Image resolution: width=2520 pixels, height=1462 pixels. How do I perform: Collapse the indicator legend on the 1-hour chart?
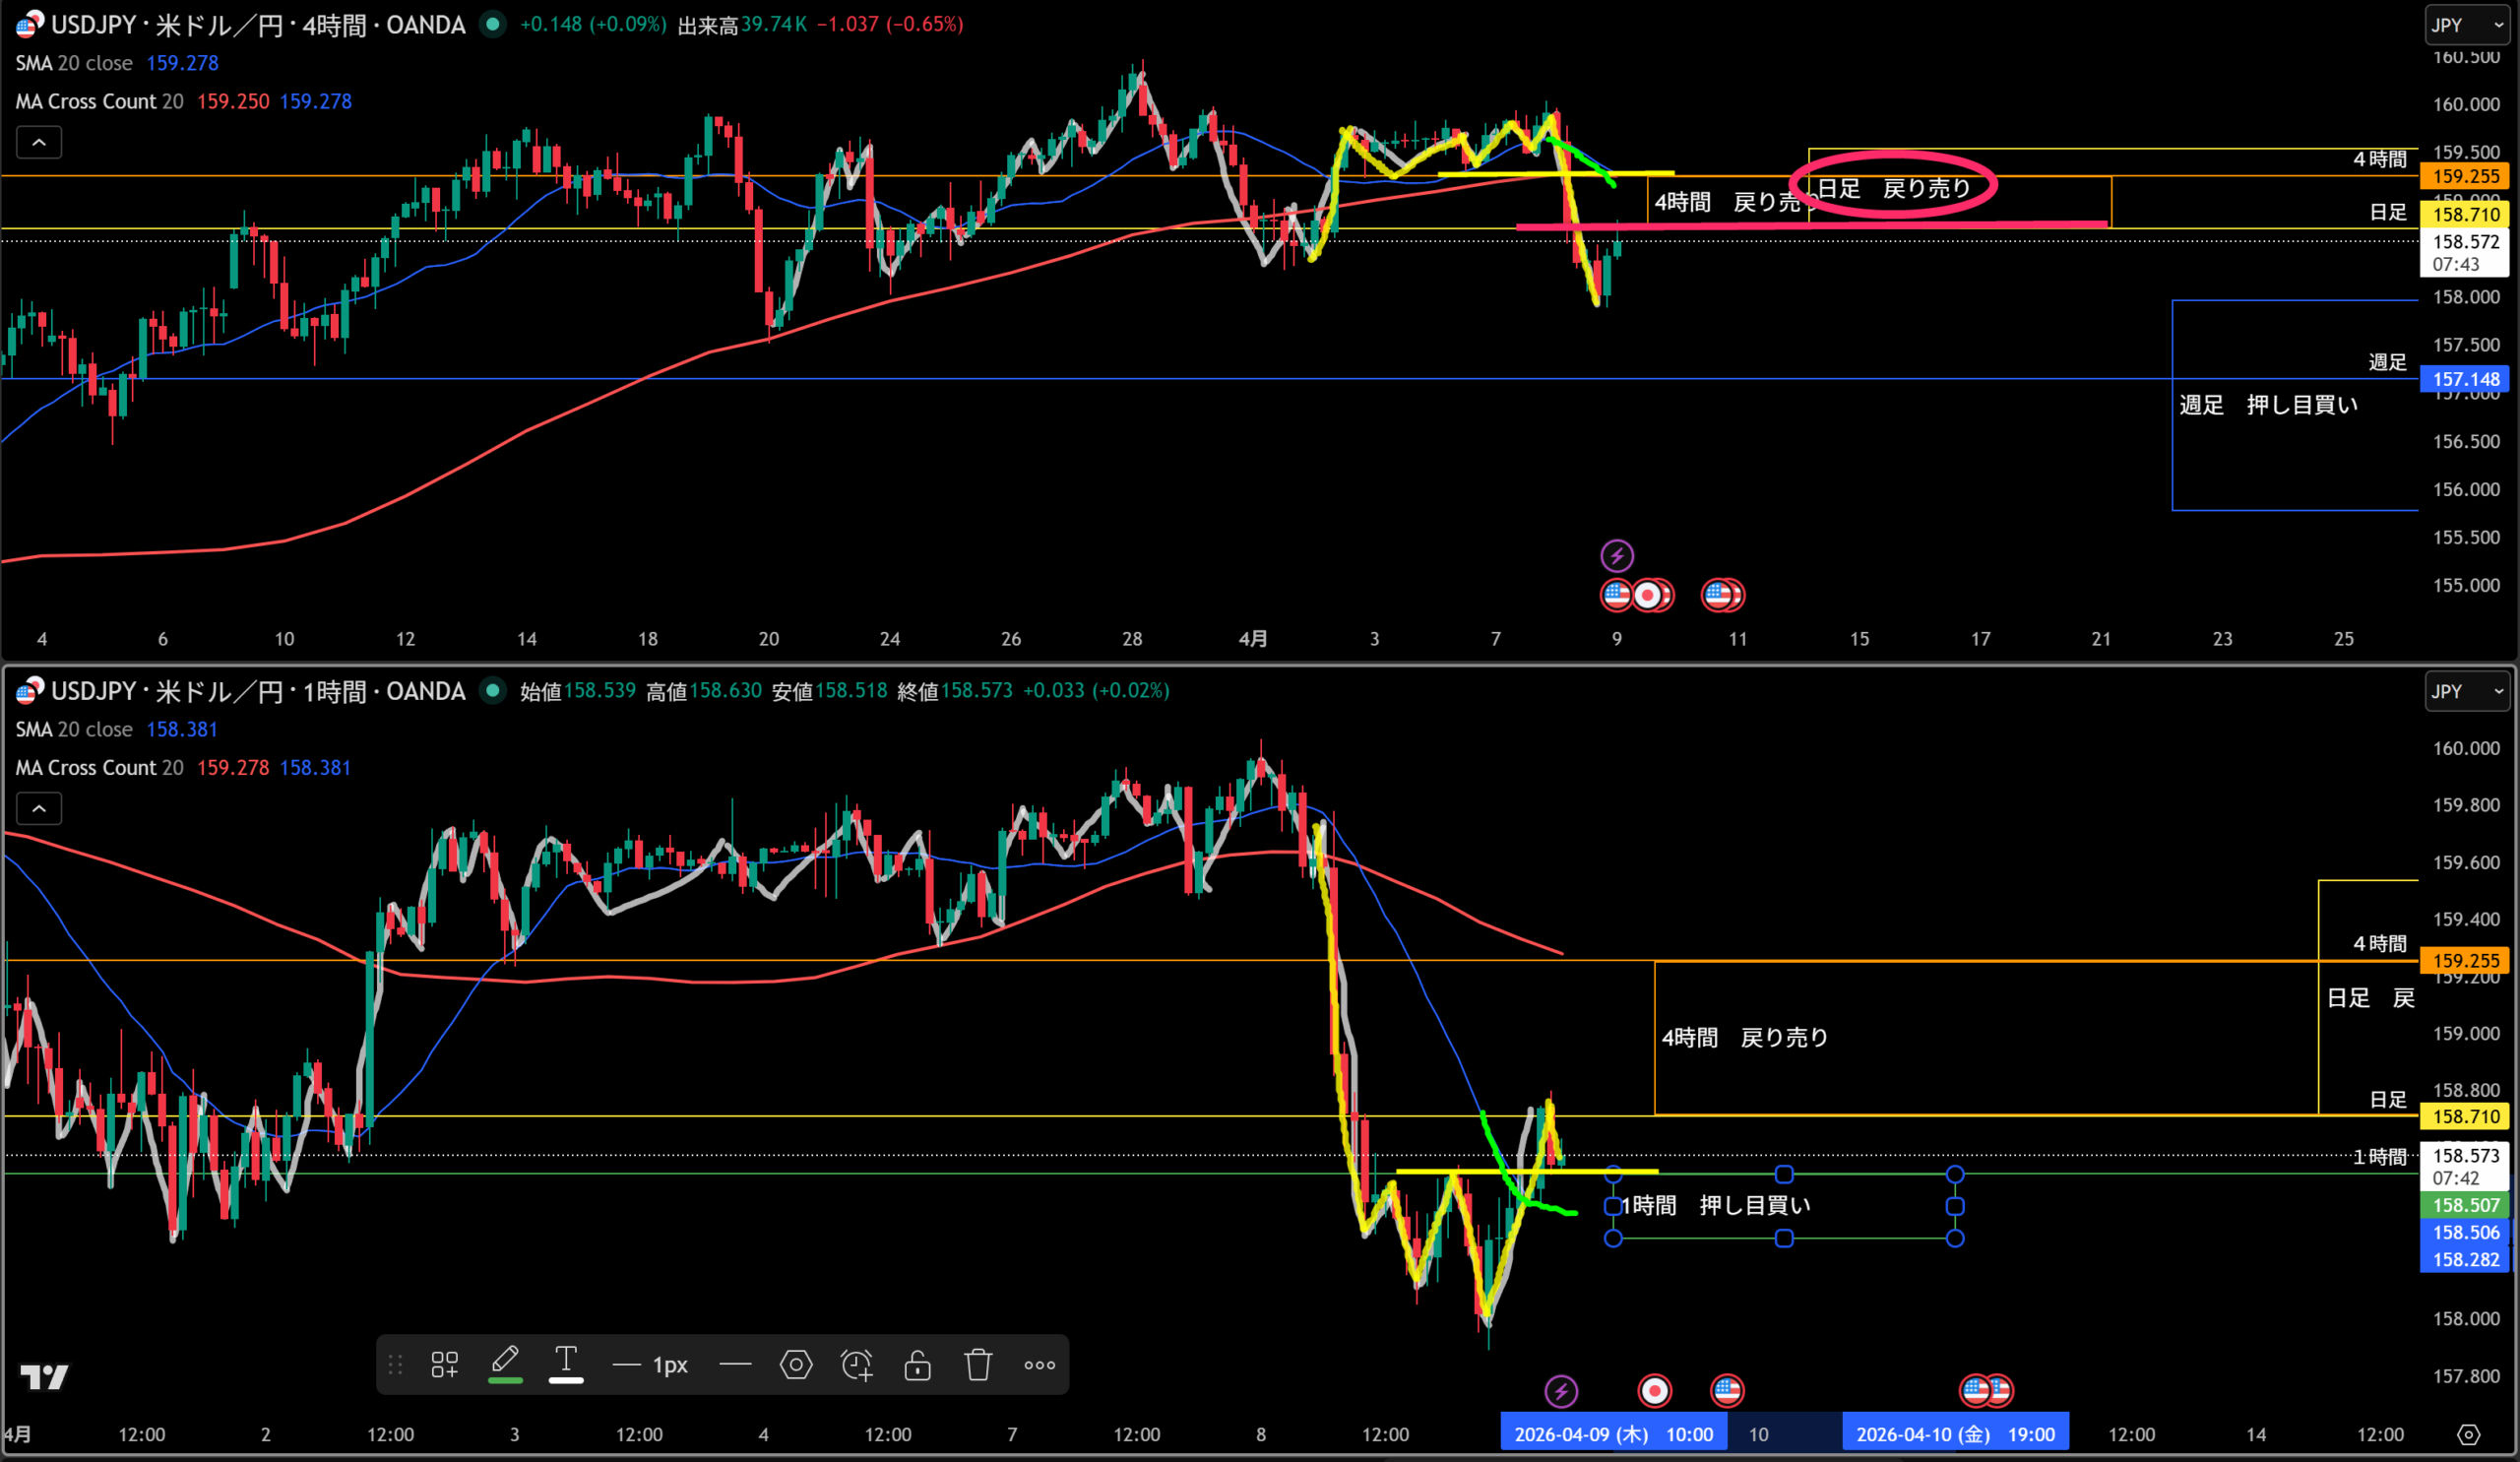[39, 808]
